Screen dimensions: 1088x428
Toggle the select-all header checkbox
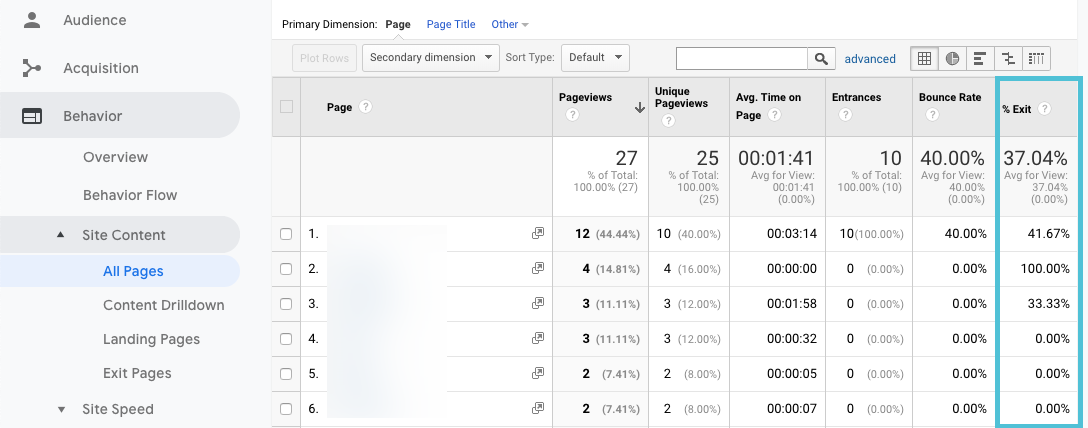[x=287, y=107]
